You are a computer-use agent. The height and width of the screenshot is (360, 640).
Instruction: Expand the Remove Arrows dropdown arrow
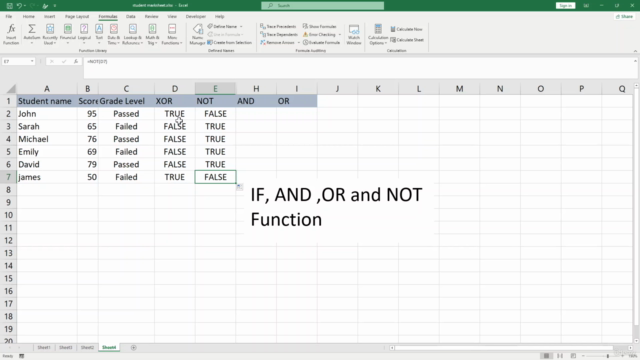298,42
